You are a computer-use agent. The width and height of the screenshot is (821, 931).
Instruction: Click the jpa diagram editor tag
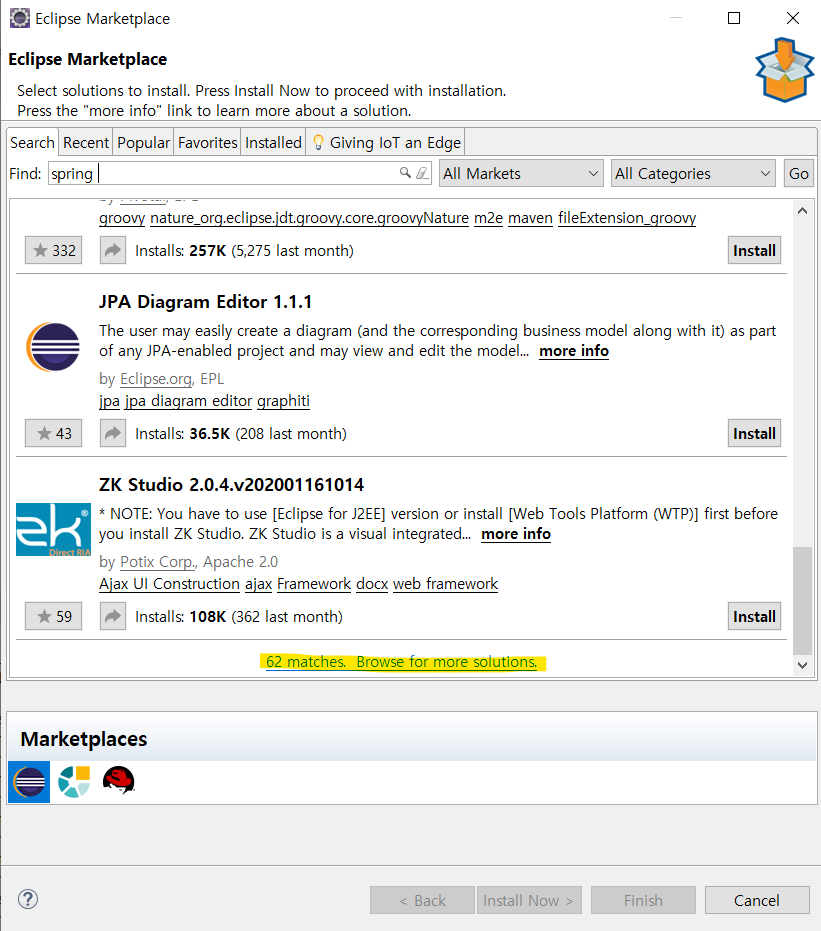click(188, 401)
